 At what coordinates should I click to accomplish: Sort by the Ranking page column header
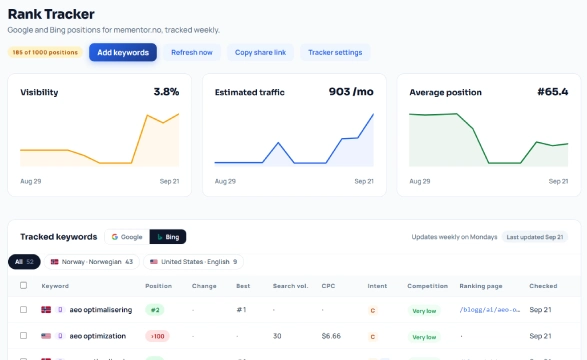[x=481, y=286]
